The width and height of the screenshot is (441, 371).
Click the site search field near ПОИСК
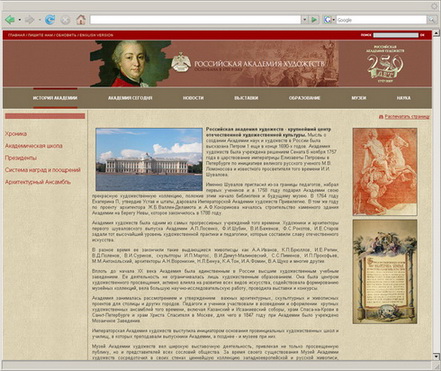(x=395, y=35)
